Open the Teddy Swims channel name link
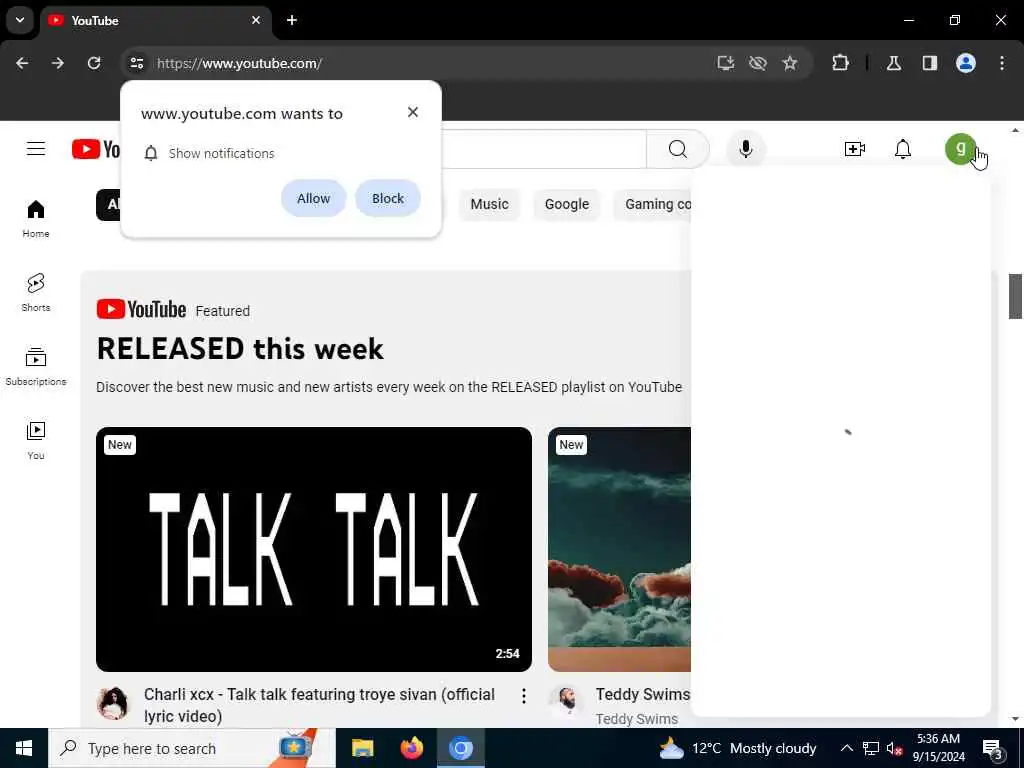The image size is (1024, 768). pos(637,719)
